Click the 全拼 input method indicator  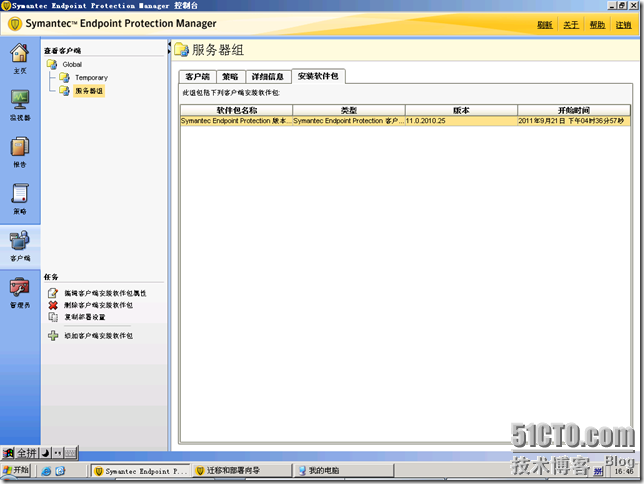pyautogui.click(x=27, y=453)
